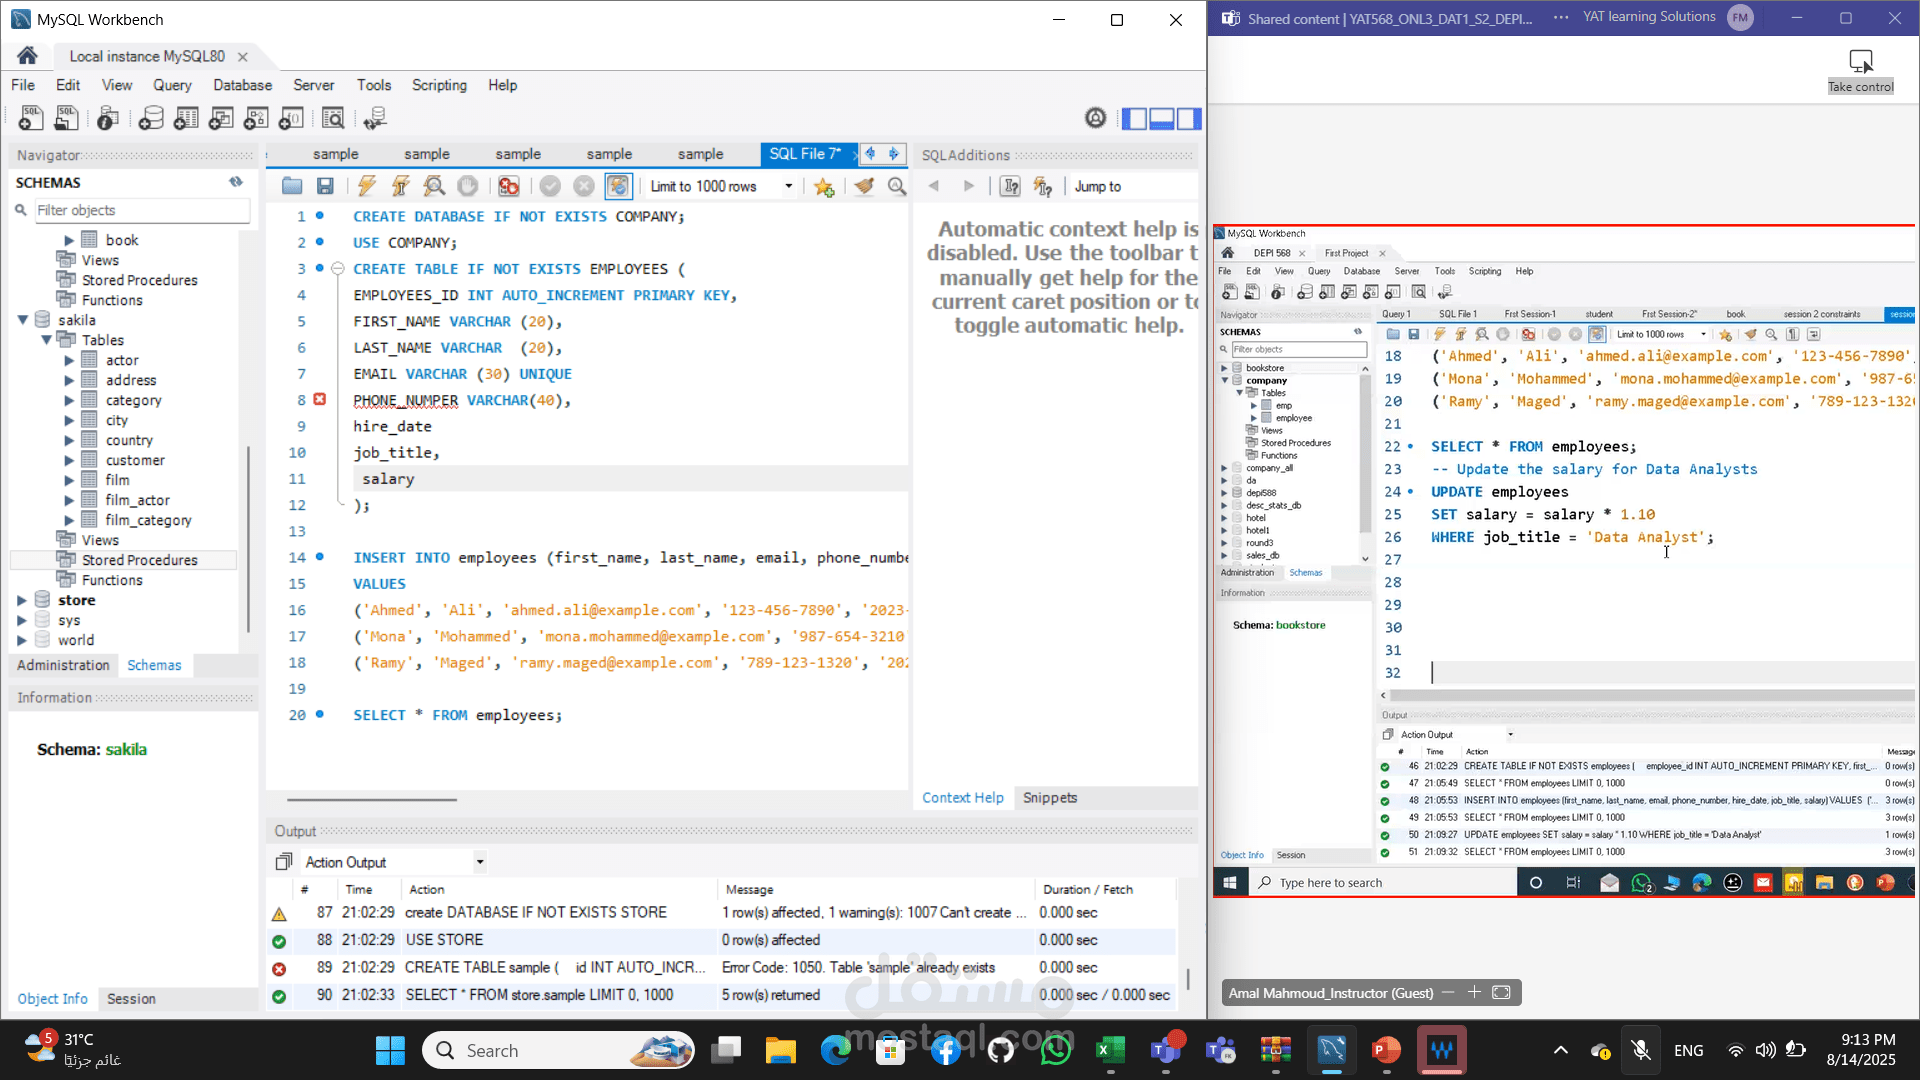Click the Filter objects search field
Image resolution: width=1920 pixels, height=1080 pixels.
tap(140, 210)
